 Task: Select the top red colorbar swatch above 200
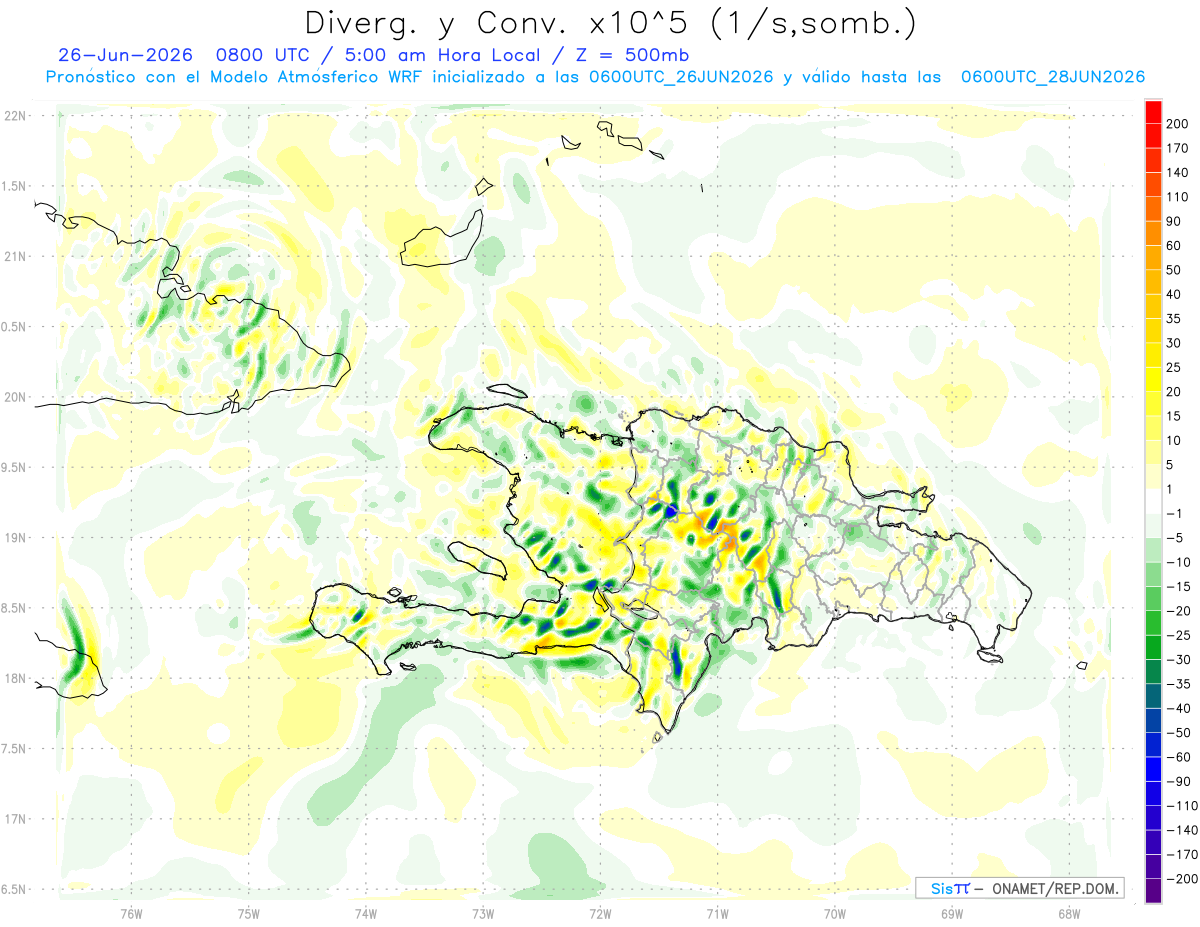tap(1153, 112)
